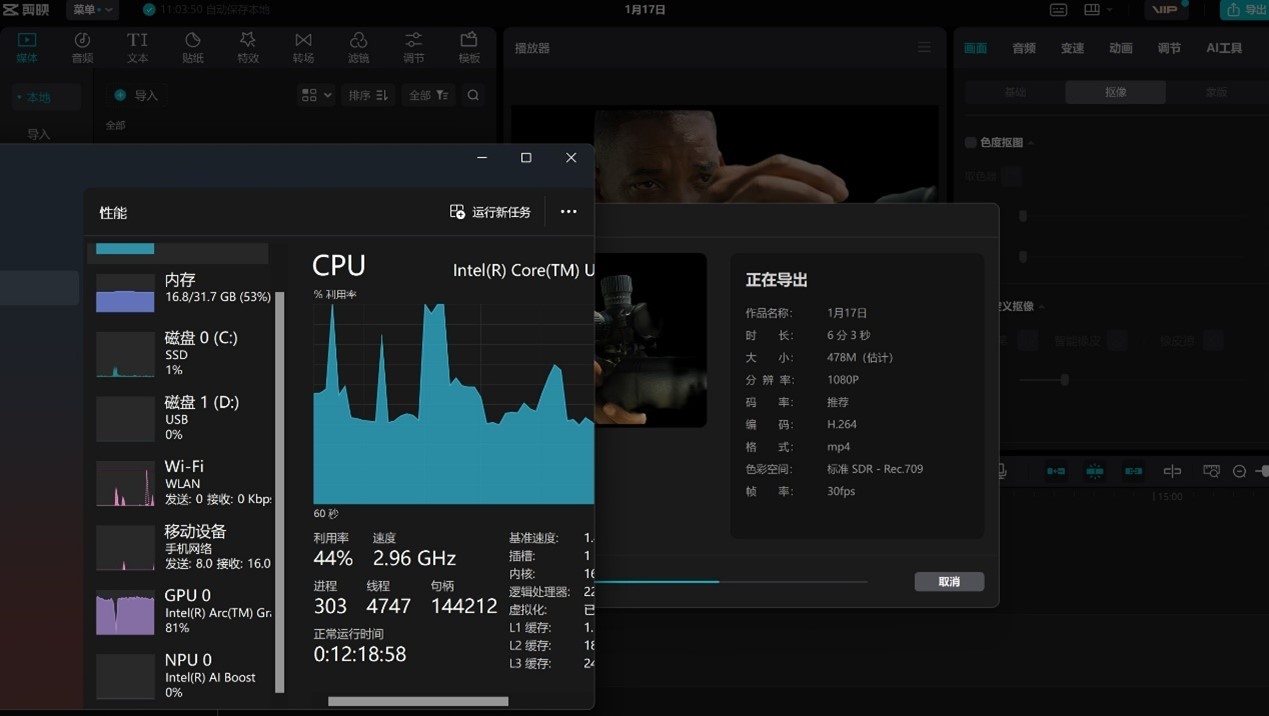
Task: Collapse the 本地 local section
Action: point(19,97)
